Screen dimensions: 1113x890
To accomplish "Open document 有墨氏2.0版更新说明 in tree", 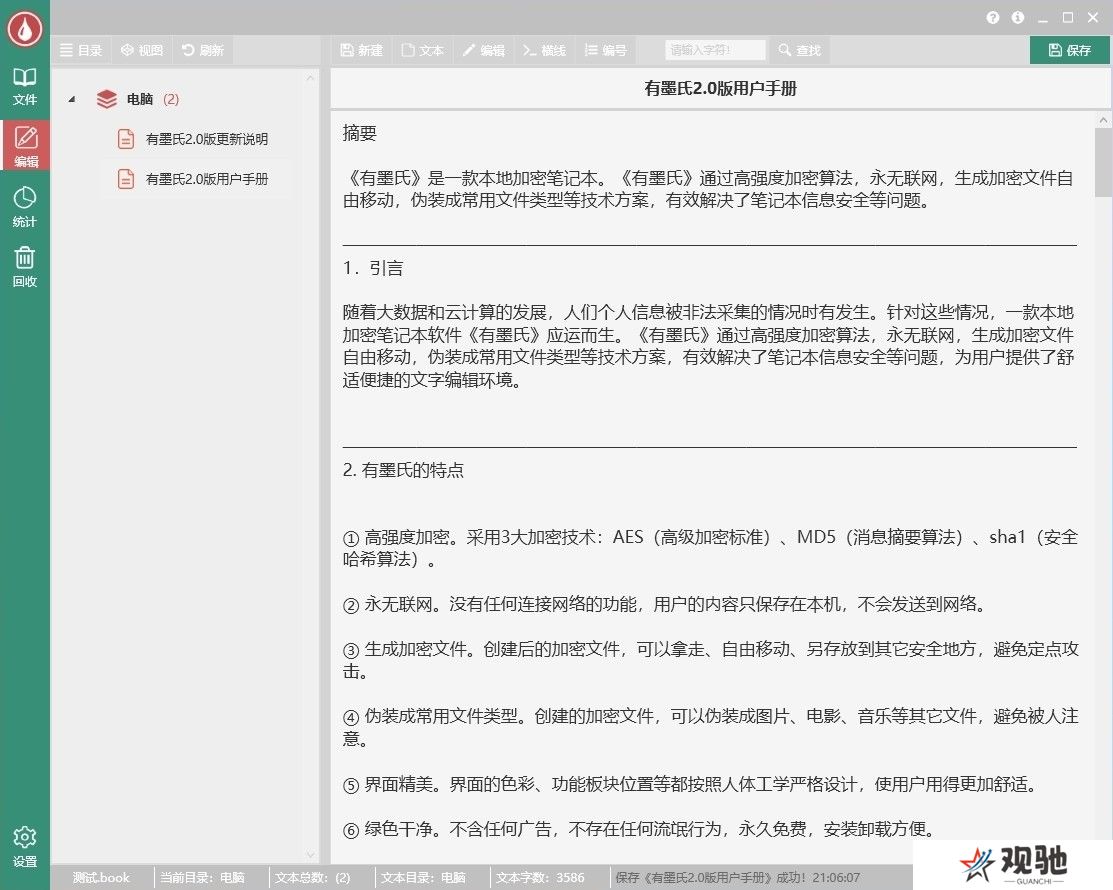I will pyautogui.click(x=207, y=139).
